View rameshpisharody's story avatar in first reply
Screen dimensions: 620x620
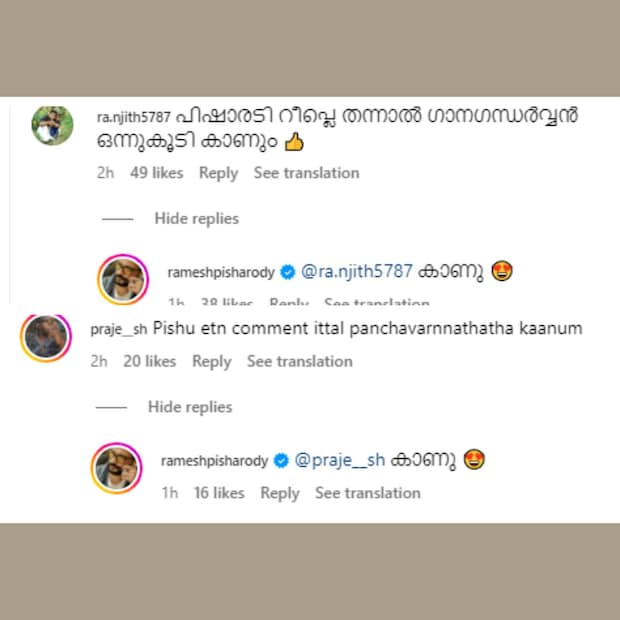(123, 280)
